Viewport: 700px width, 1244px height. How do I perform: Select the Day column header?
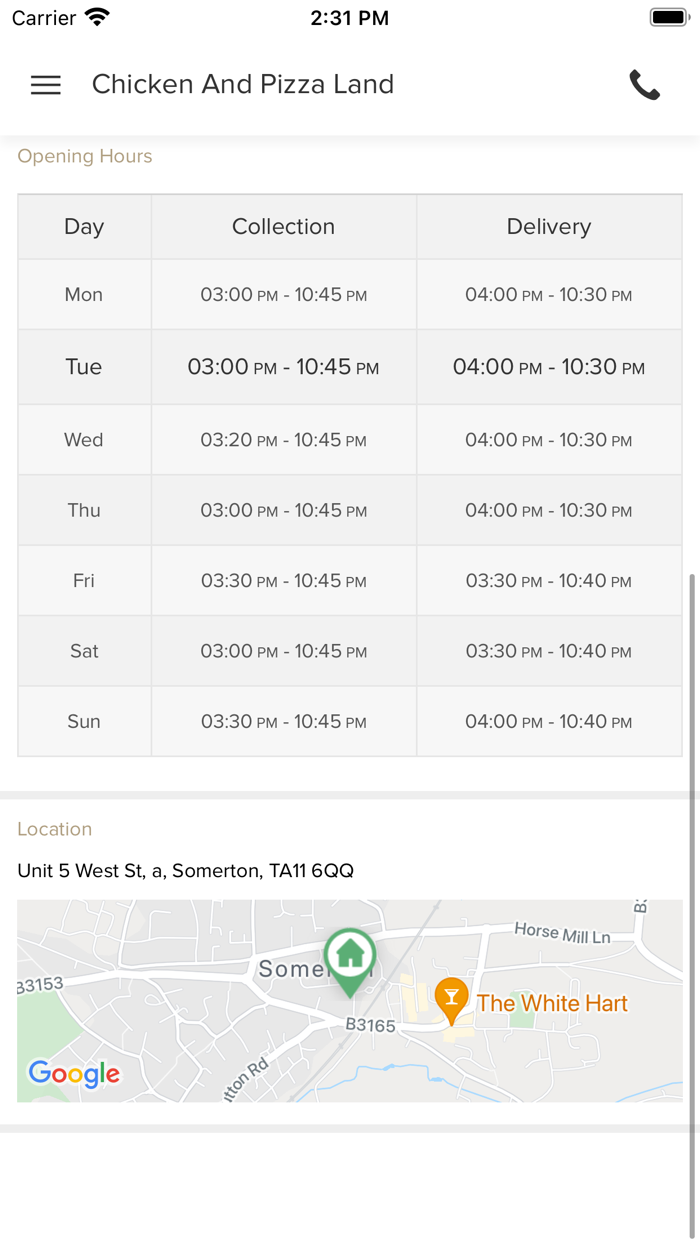[84, 227]
